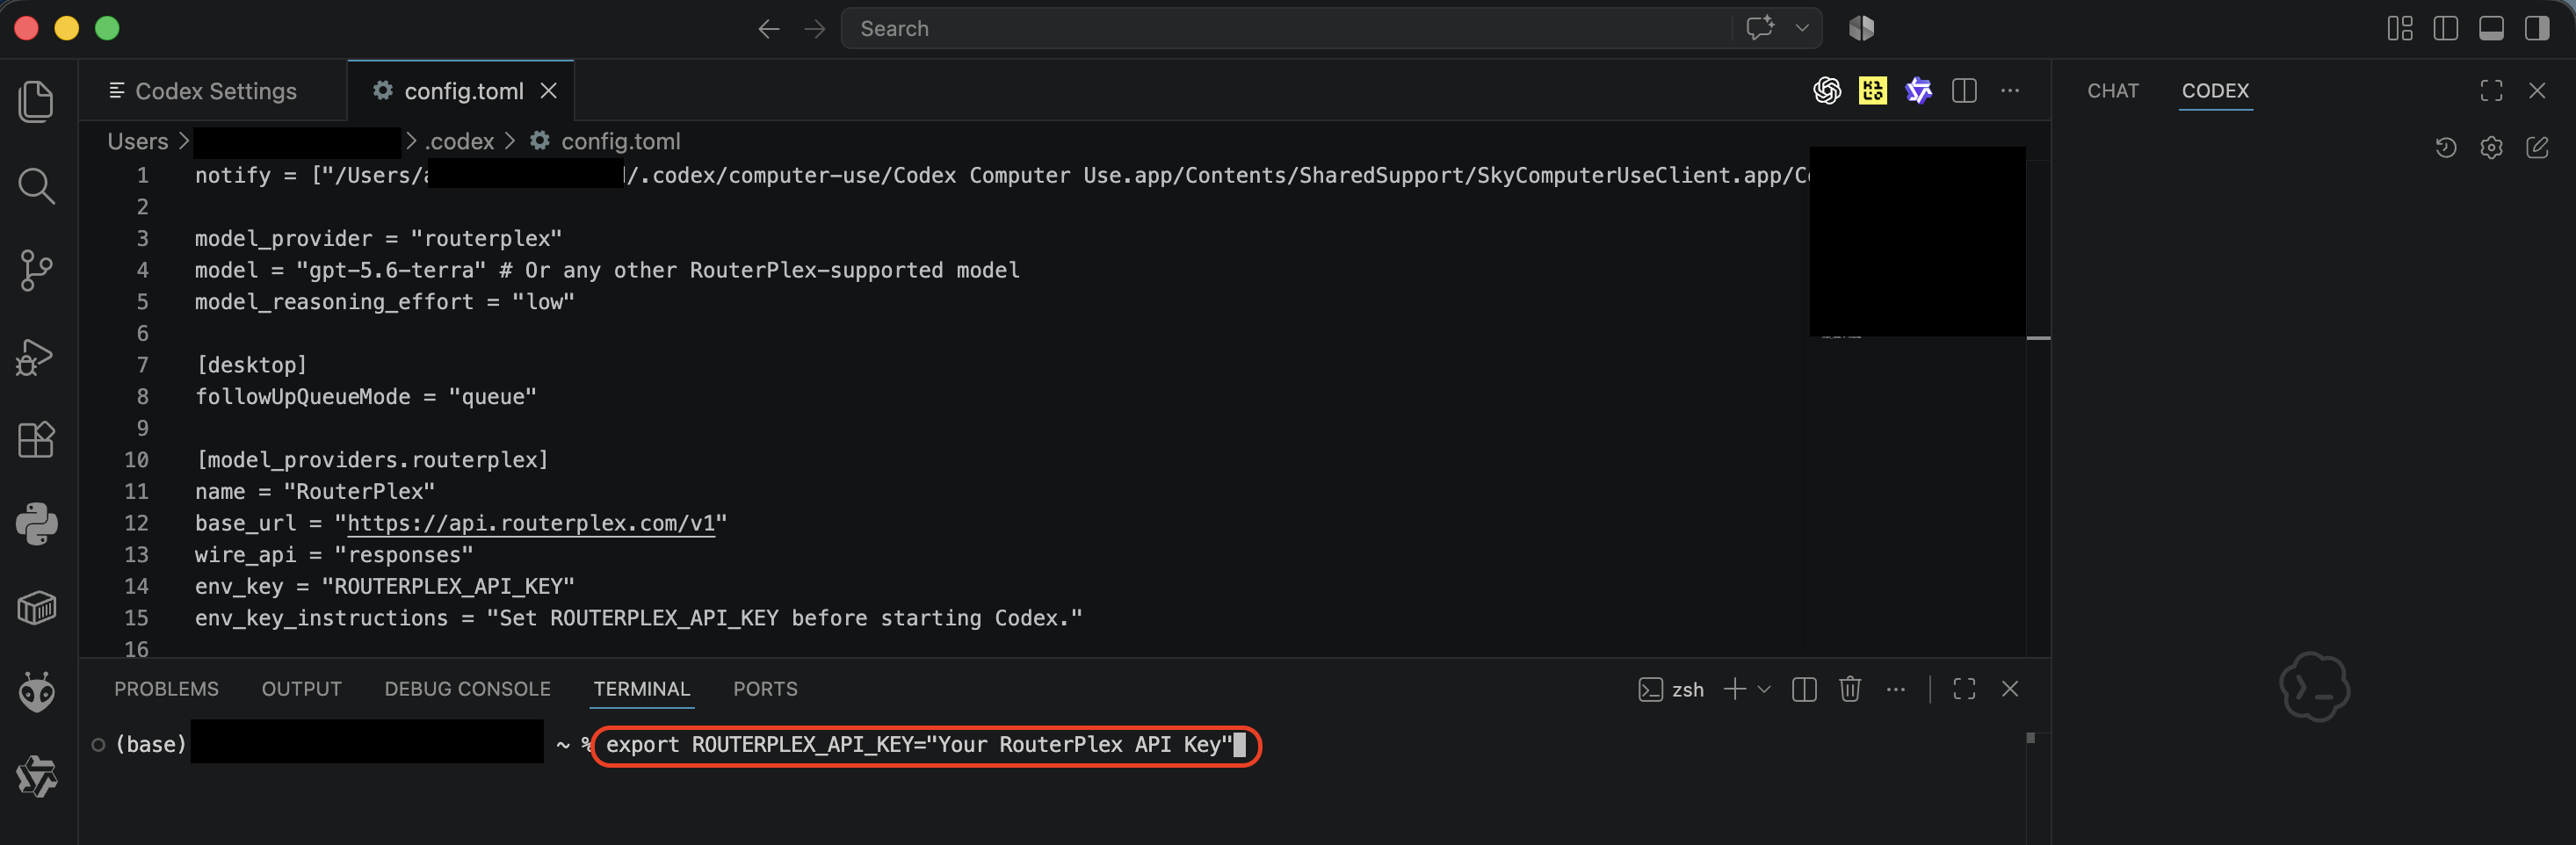Open the alien-face extension icon view

click(37, 691)
